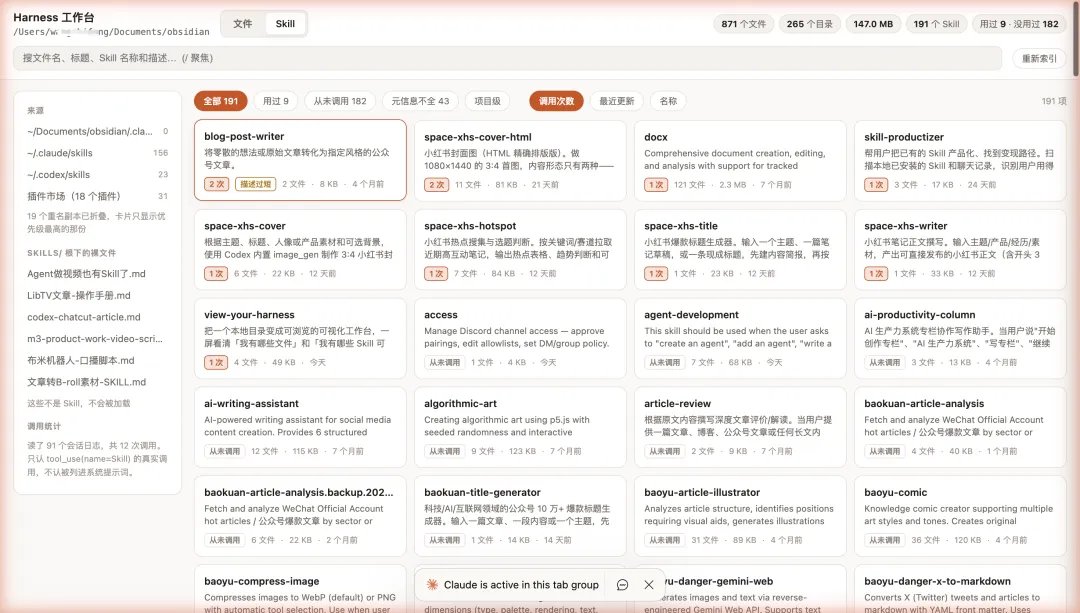Click the 描述过短 badge on blog-post-writer
The width and height of the screenshot is (1080, 613).
[x=256, y=184]
